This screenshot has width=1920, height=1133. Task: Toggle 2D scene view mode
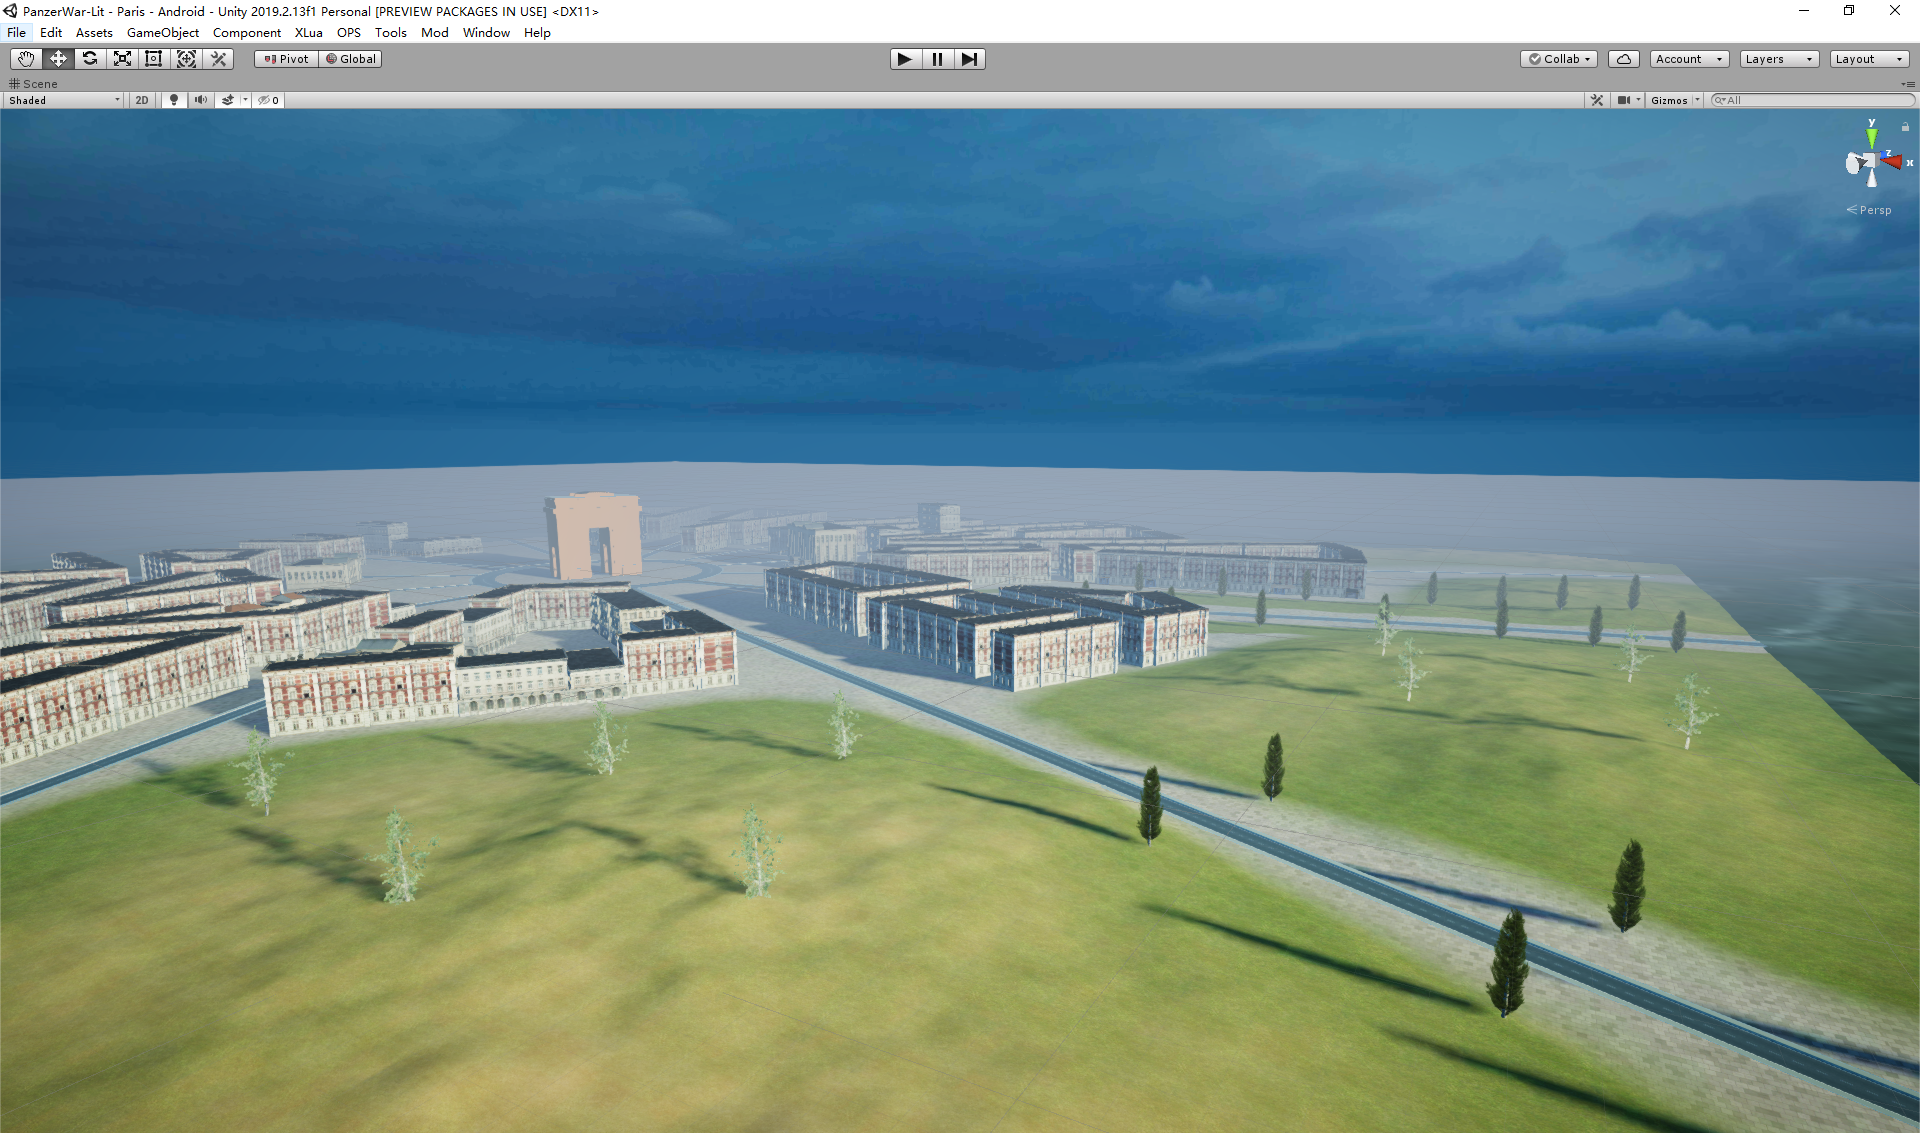pos(142,100)
